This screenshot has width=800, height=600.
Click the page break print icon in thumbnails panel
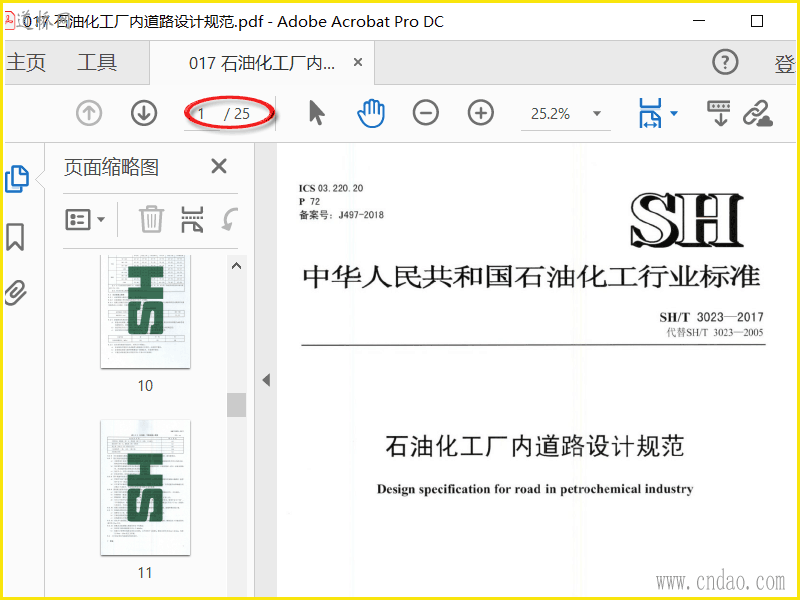coord(192,219)
